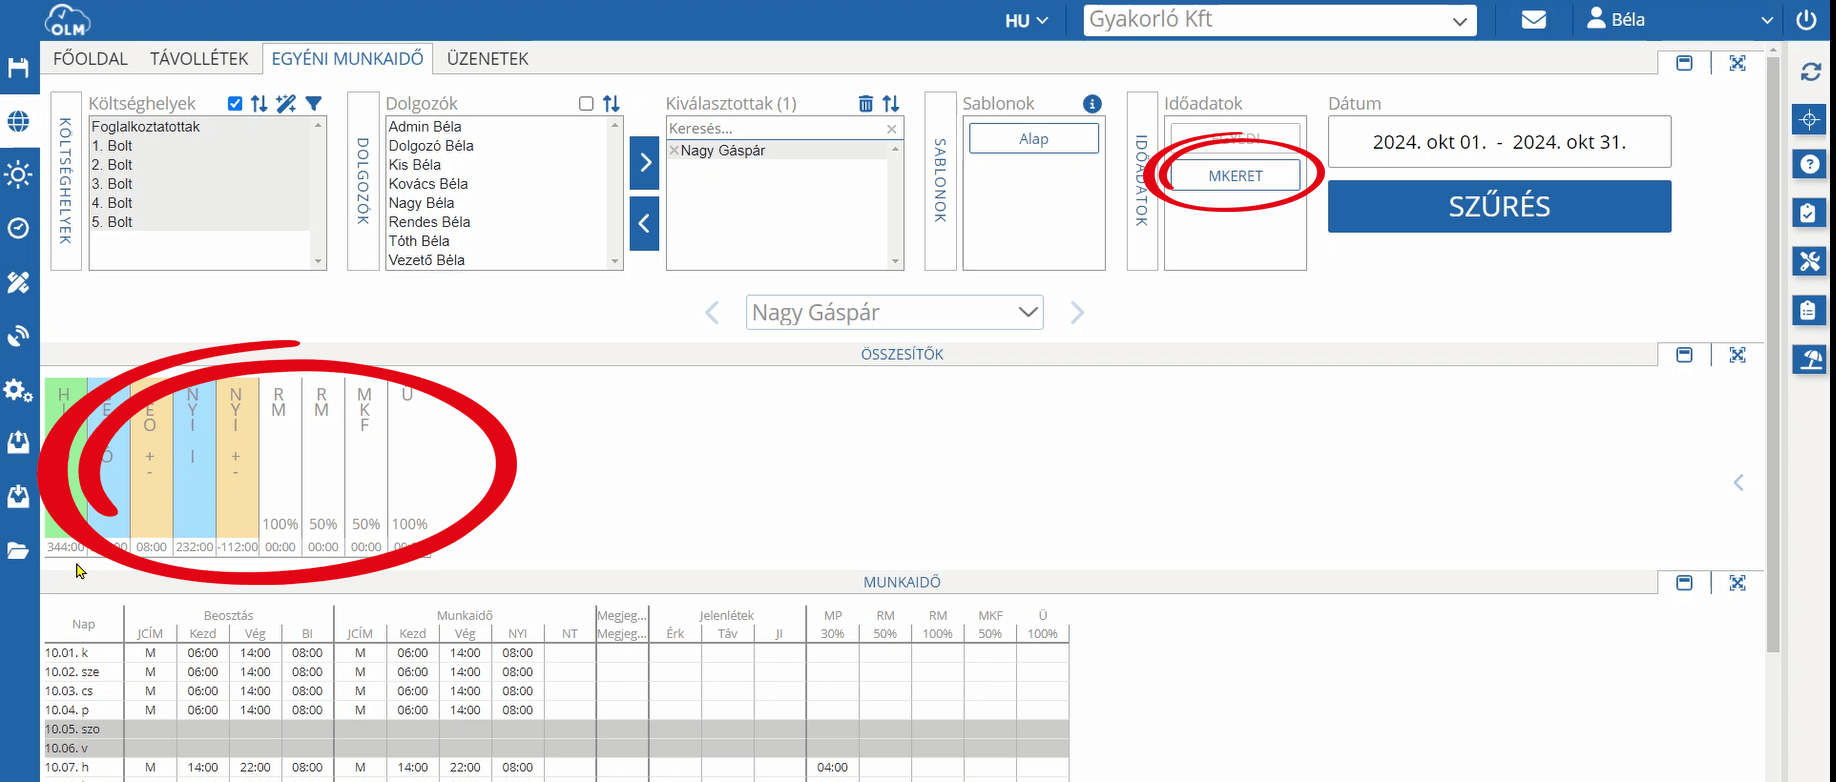Delete selected with Kiválasztottak trash icon
The width and height of the screenshot is (1836, 782).
tap(866, 104)
